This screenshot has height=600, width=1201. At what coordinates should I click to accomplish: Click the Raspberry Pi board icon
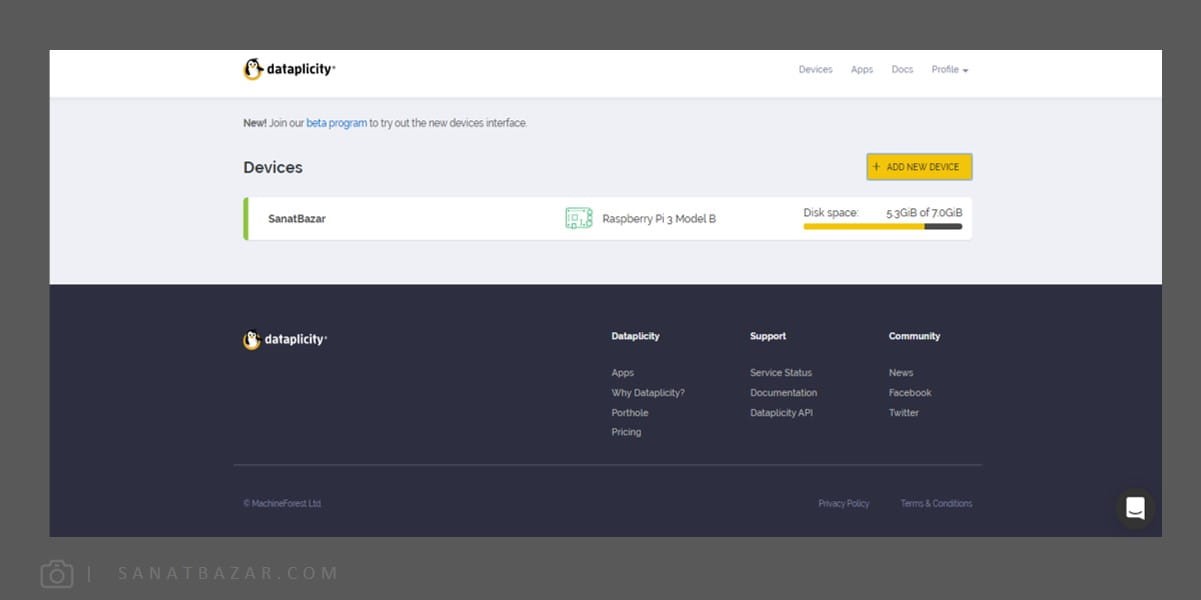pos(579,218)
